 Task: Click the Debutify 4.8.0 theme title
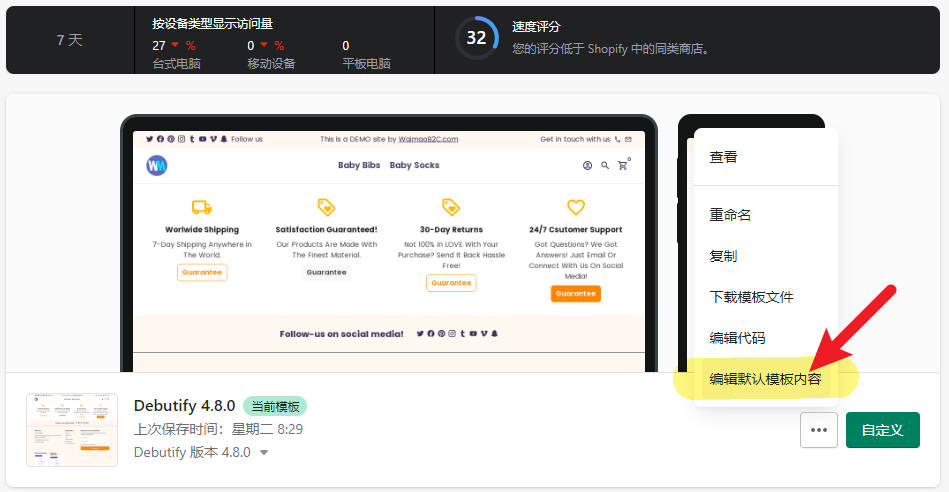(185, 405)
